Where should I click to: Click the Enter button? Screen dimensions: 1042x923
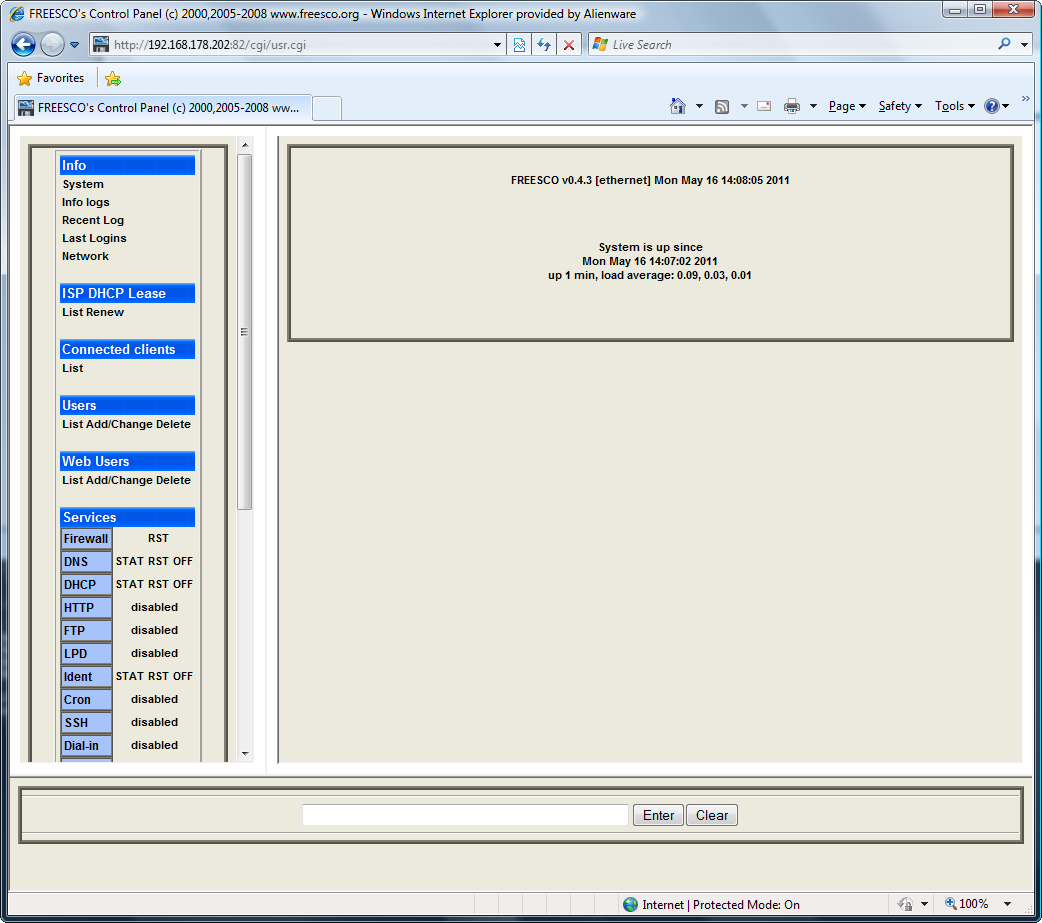(658, 815)
